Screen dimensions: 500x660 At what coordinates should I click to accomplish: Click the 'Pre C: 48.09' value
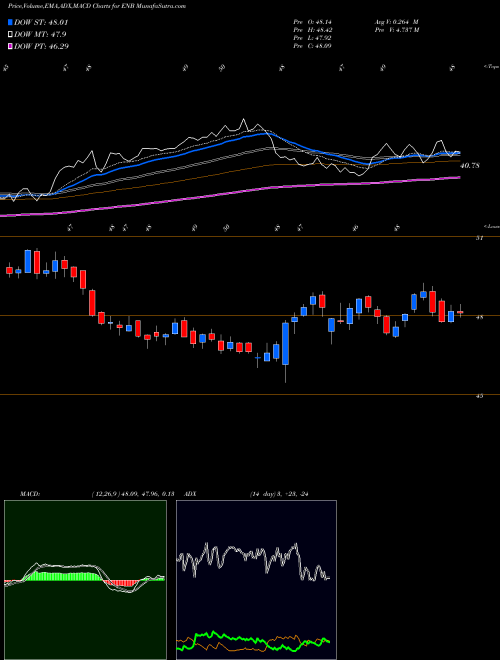[312, 46]
